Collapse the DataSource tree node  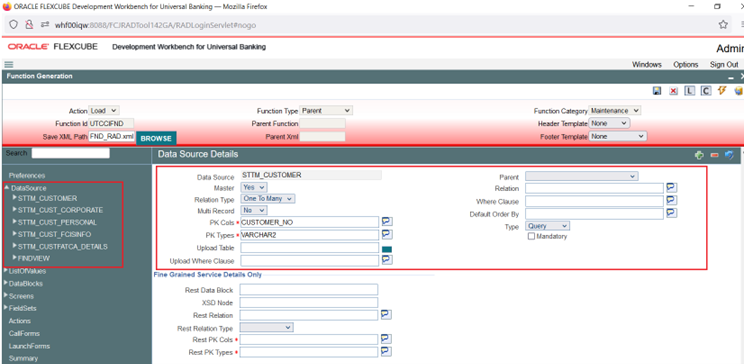coord(7,187)
